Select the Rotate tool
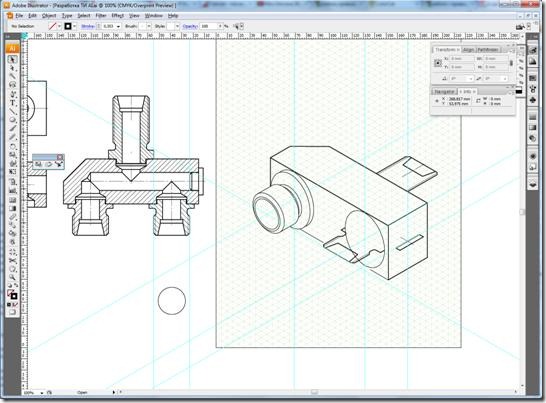Viewport: 546px width, 403px height. click(13, 146)
